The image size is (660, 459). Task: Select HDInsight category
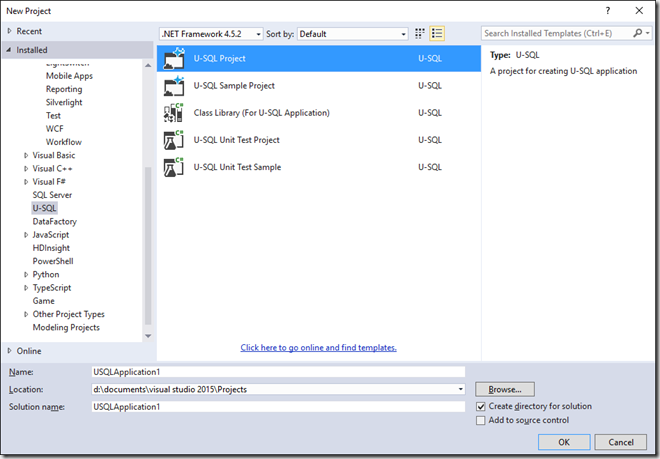click(x=51, y=248)
